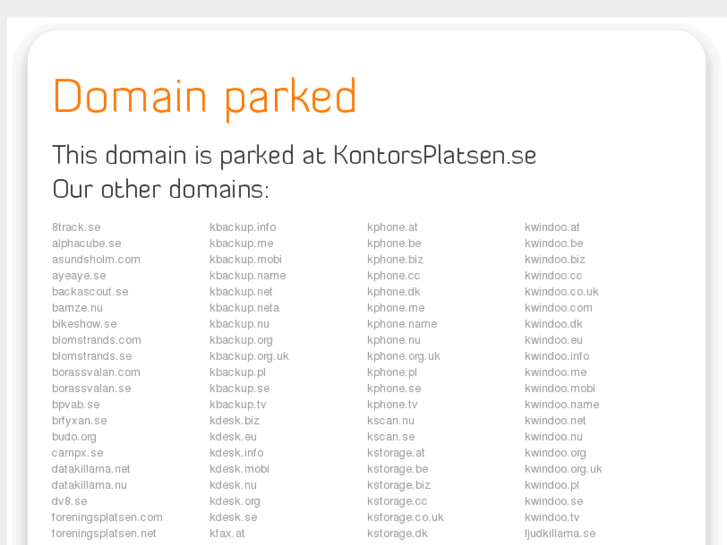Open kstorage.co.uk domain link
This screenshot has height=545, width=727.
(405, 517)
